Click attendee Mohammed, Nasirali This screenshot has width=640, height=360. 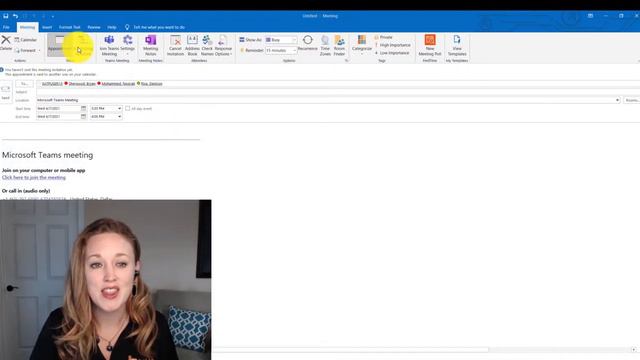click(x=118, y=84)
